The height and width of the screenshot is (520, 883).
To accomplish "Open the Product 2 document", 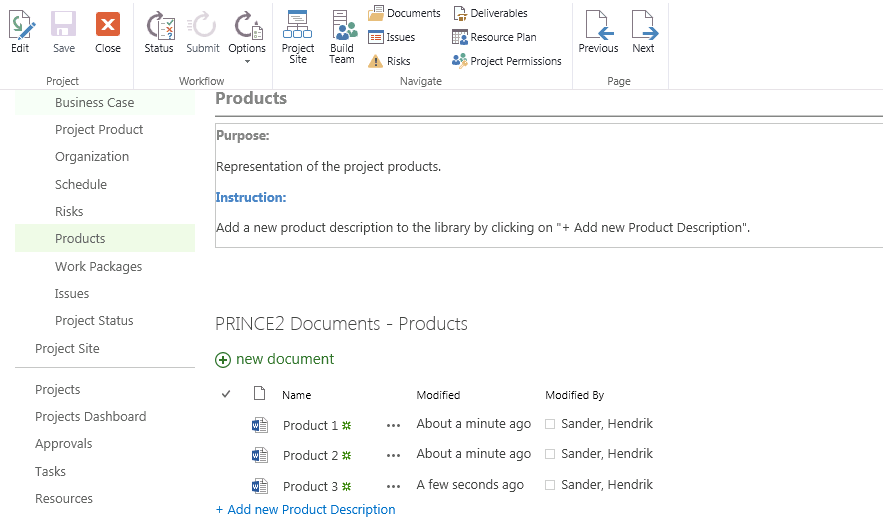I will (310, 455).
